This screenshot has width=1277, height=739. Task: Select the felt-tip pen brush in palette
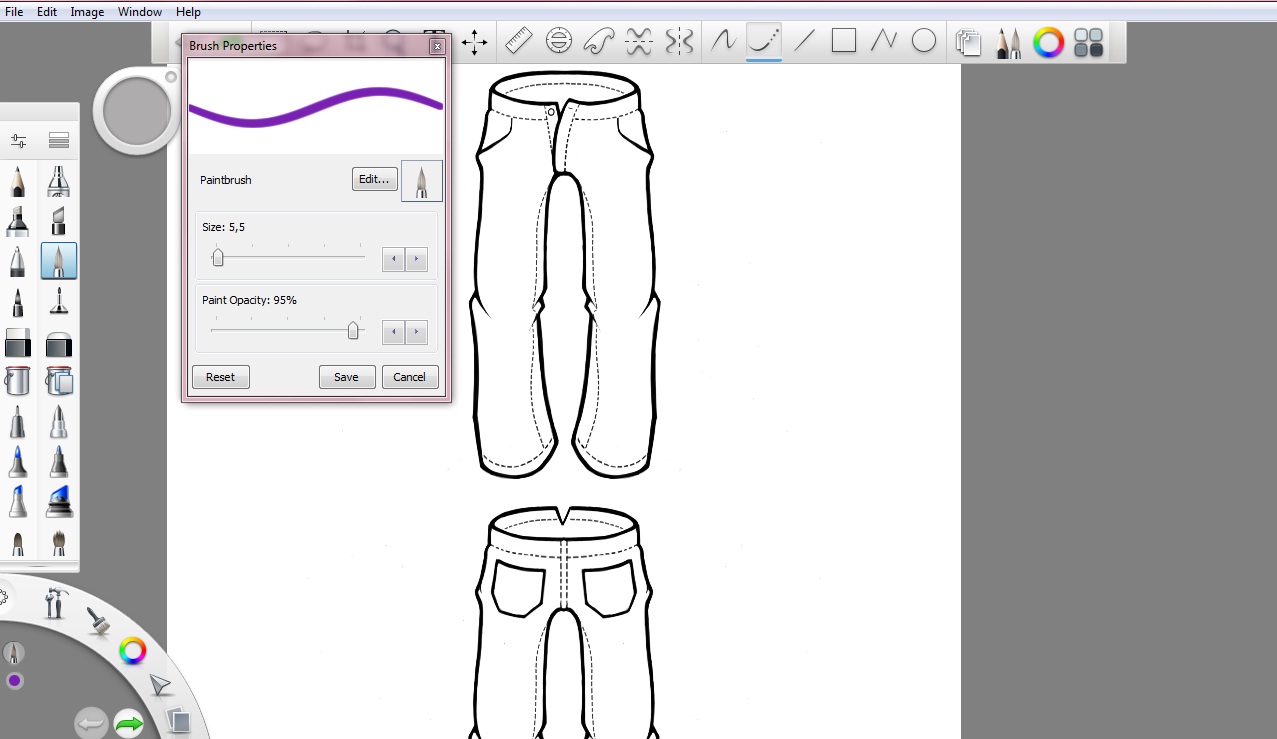(x=17, y=302)
